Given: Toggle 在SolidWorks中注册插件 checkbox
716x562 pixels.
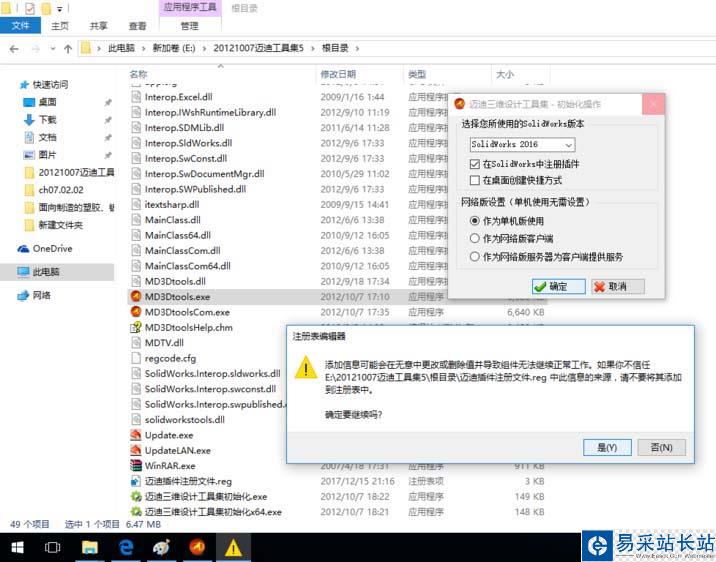Looking at the screenshot, I should (474, 164).
